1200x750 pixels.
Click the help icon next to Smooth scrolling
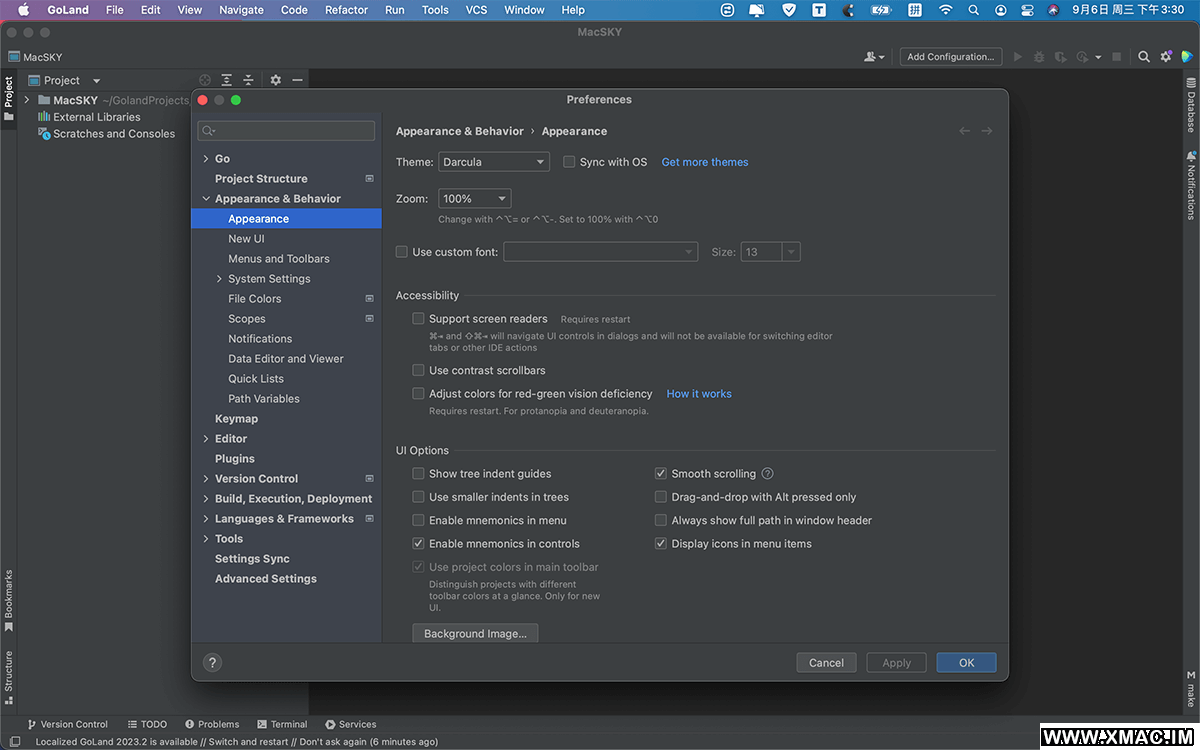(x=767, y=474)
